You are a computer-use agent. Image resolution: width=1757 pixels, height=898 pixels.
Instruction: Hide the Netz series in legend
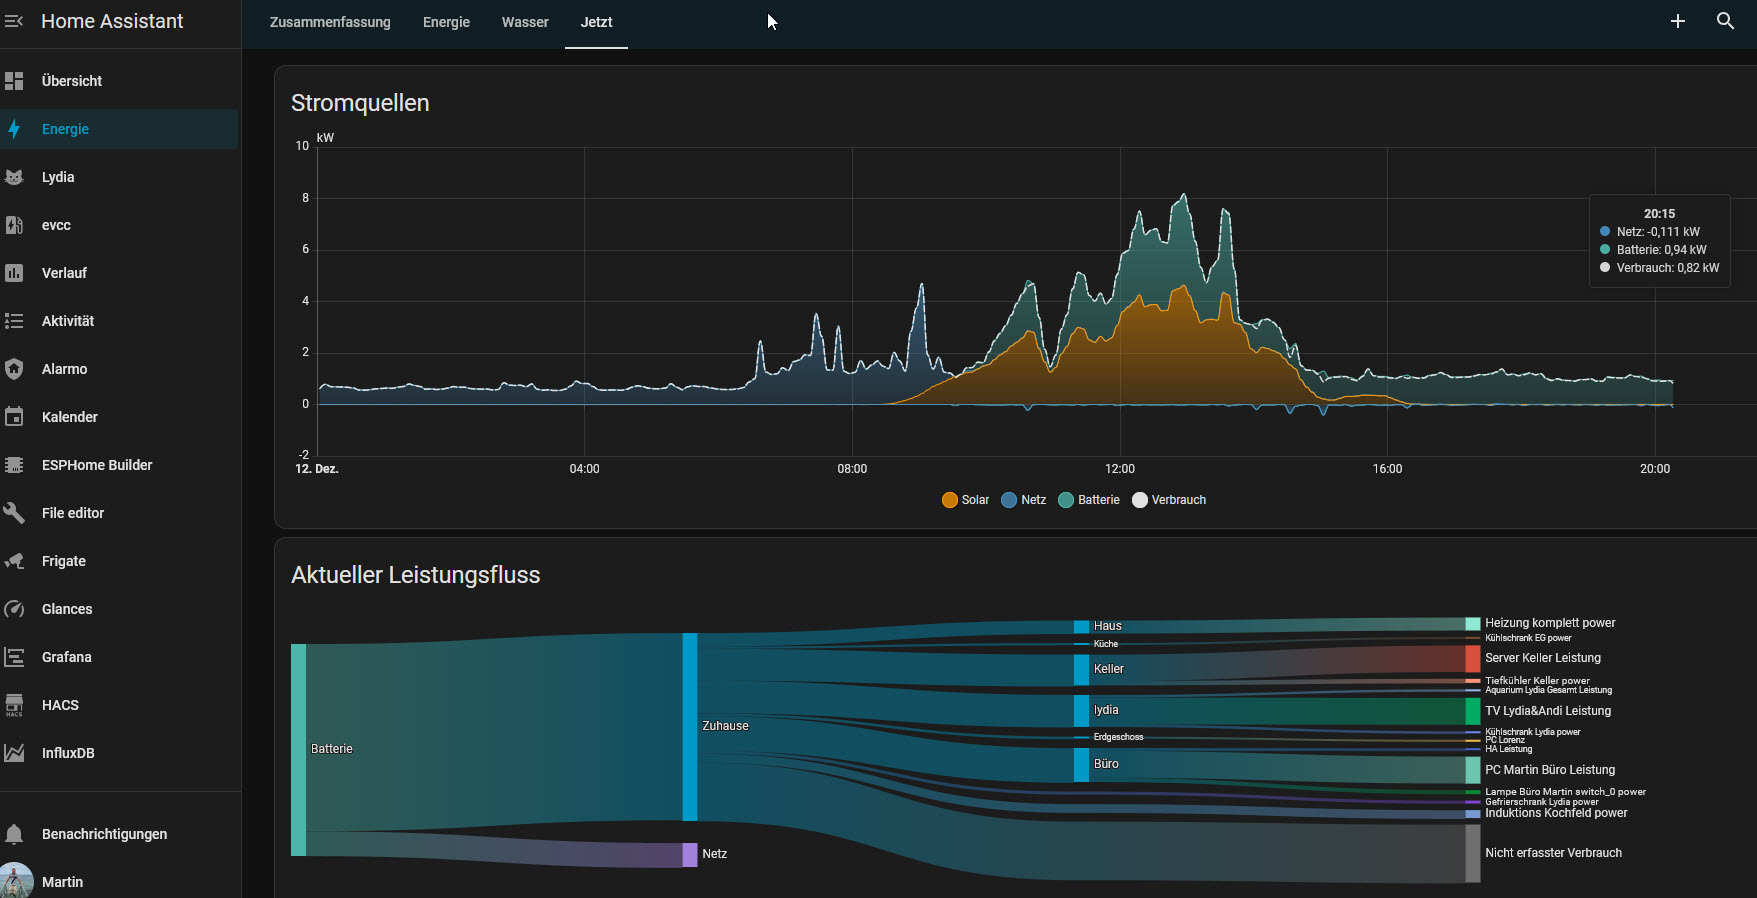click(x=1024, y=500)
